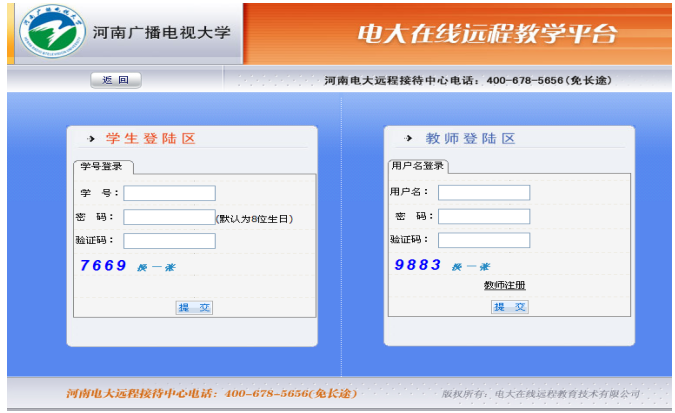This screenshot has height=413, width=675.
Task: Click the 电大在线远程教学平台 banner title
Action: point(487,34)
